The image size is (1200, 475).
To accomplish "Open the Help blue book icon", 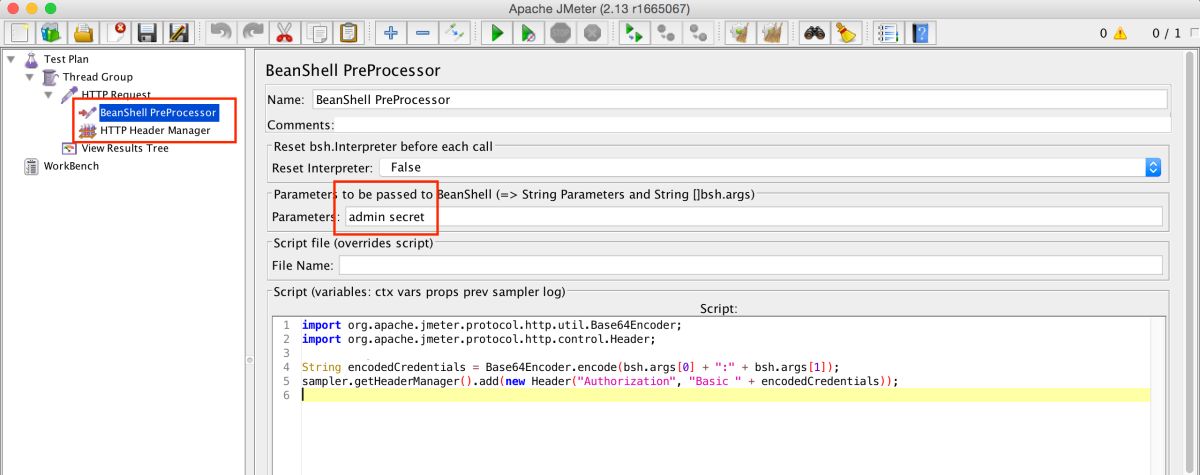I will (x=920, y=33).
